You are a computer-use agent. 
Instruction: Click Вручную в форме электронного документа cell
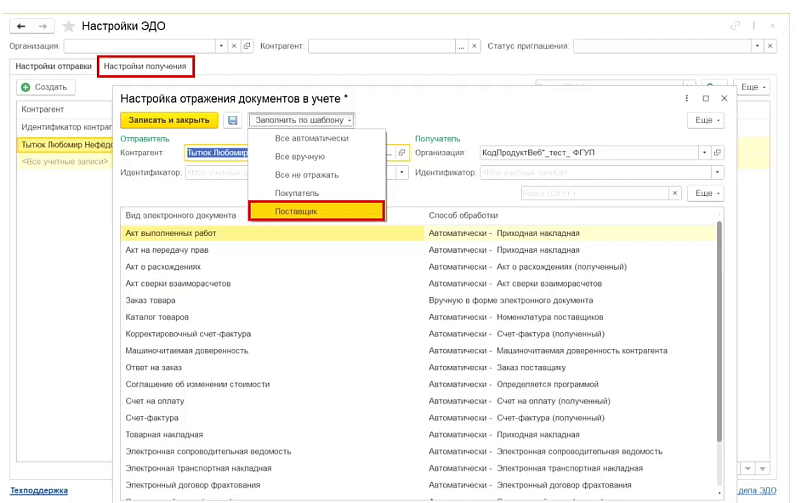click(x=511, y=300)
